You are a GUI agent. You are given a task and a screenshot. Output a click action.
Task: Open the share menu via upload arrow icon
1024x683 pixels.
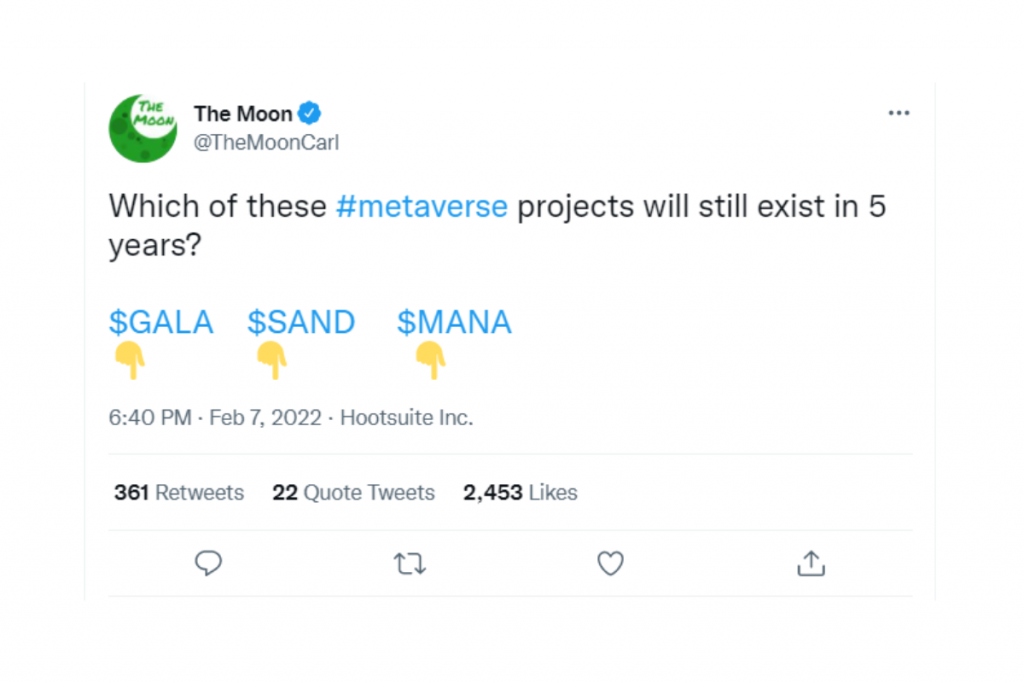point(811,563)
